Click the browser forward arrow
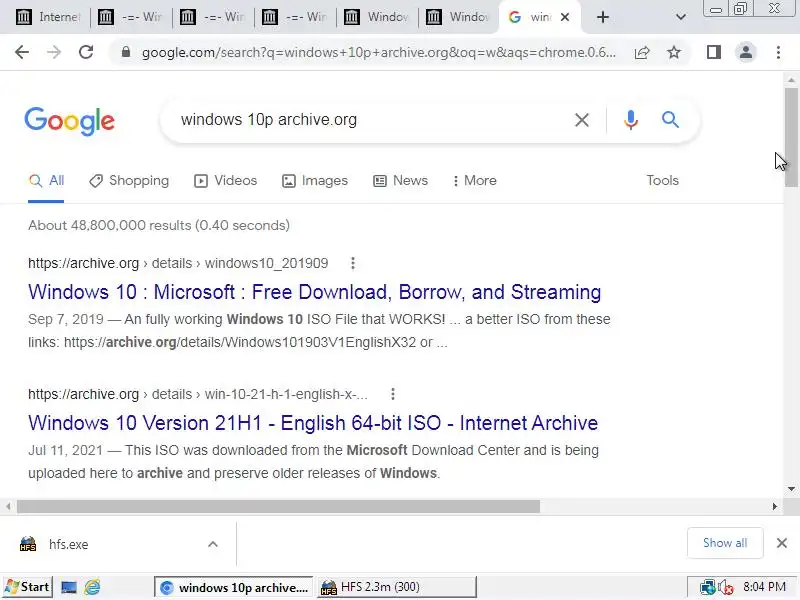800x600 pixels. pos(54,52)
